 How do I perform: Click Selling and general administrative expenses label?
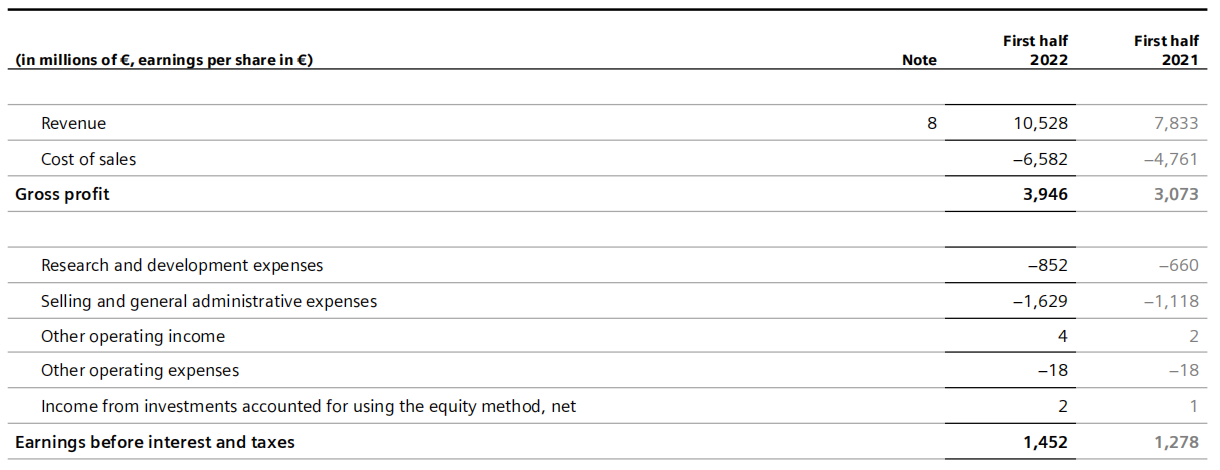(209, 301)
